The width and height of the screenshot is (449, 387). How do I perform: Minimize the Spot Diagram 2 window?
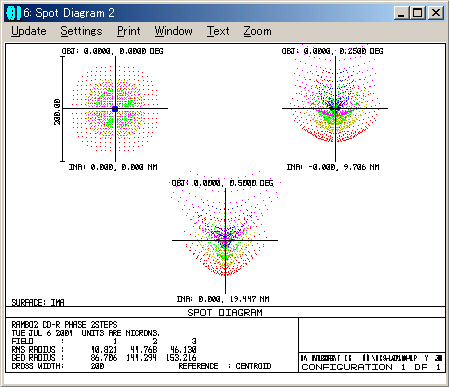click(401, 13)
